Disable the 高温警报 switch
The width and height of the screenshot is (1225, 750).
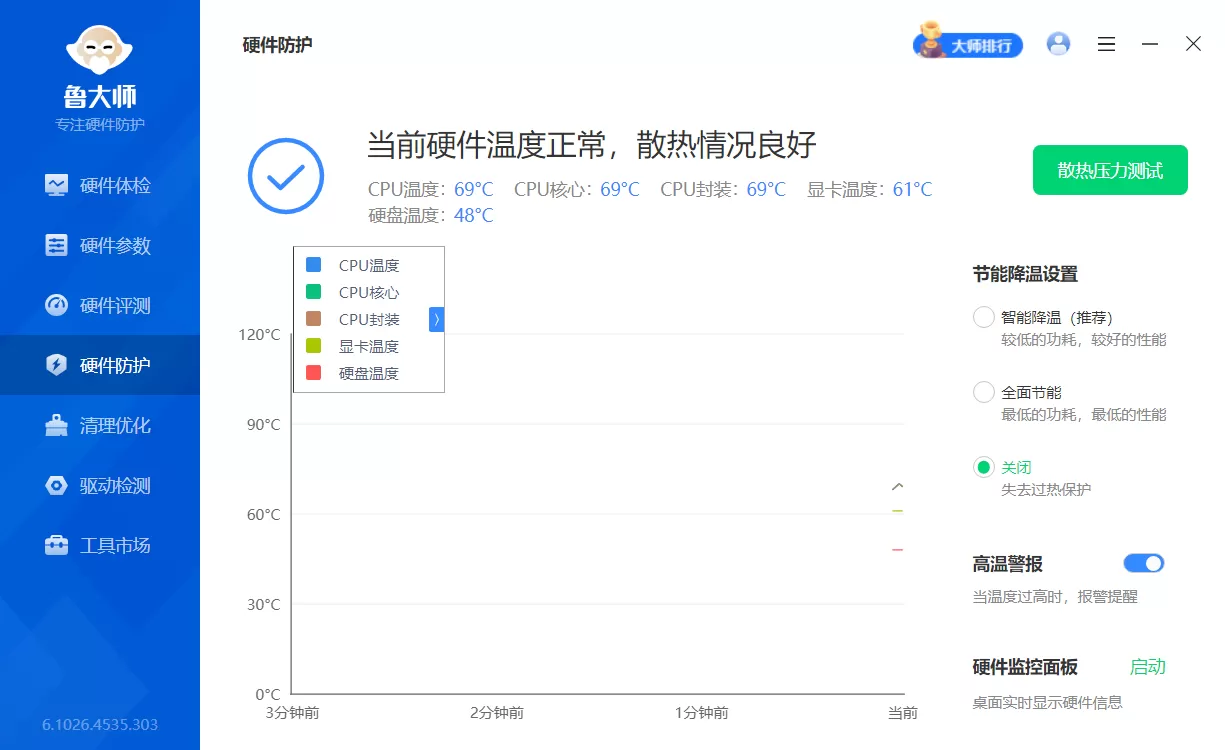[1143, 563]
